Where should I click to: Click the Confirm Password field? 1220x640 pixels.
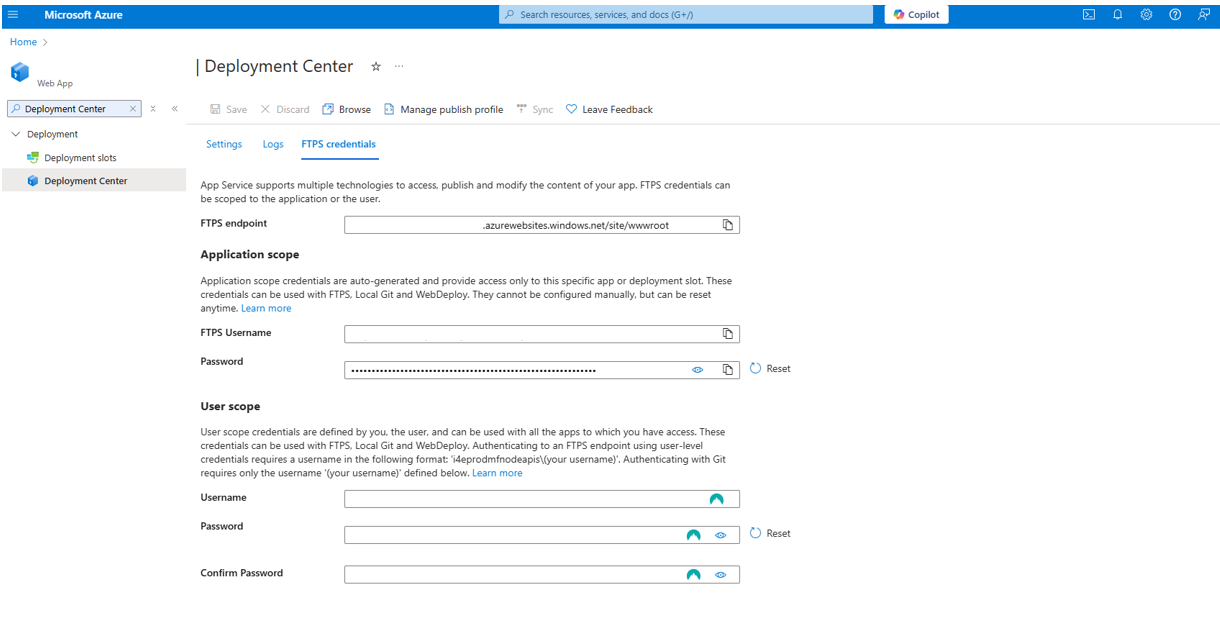point(542,575)
